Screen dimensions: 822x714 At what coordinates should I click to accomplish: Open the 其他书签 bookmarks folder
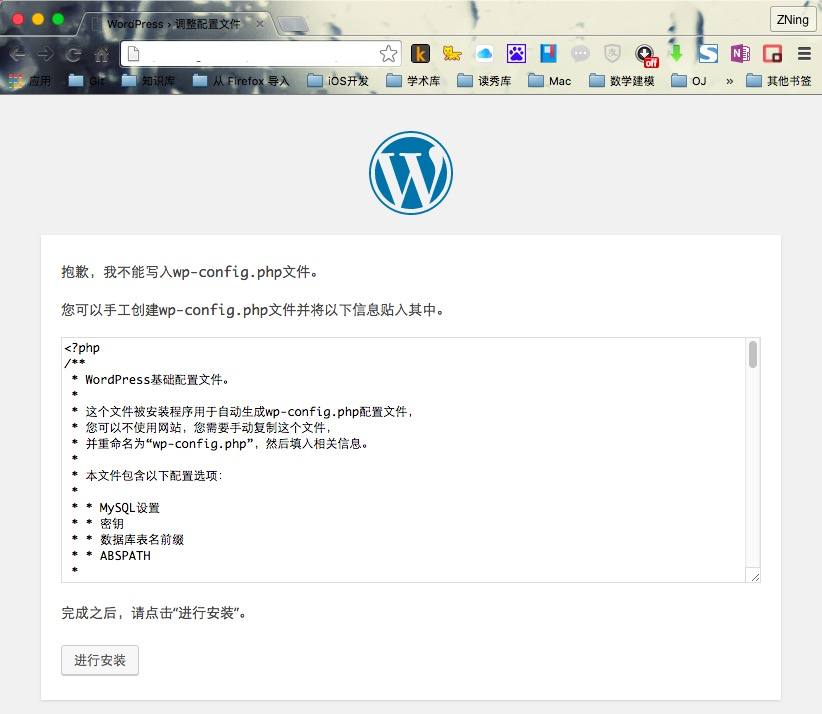[x=778, y=81]
